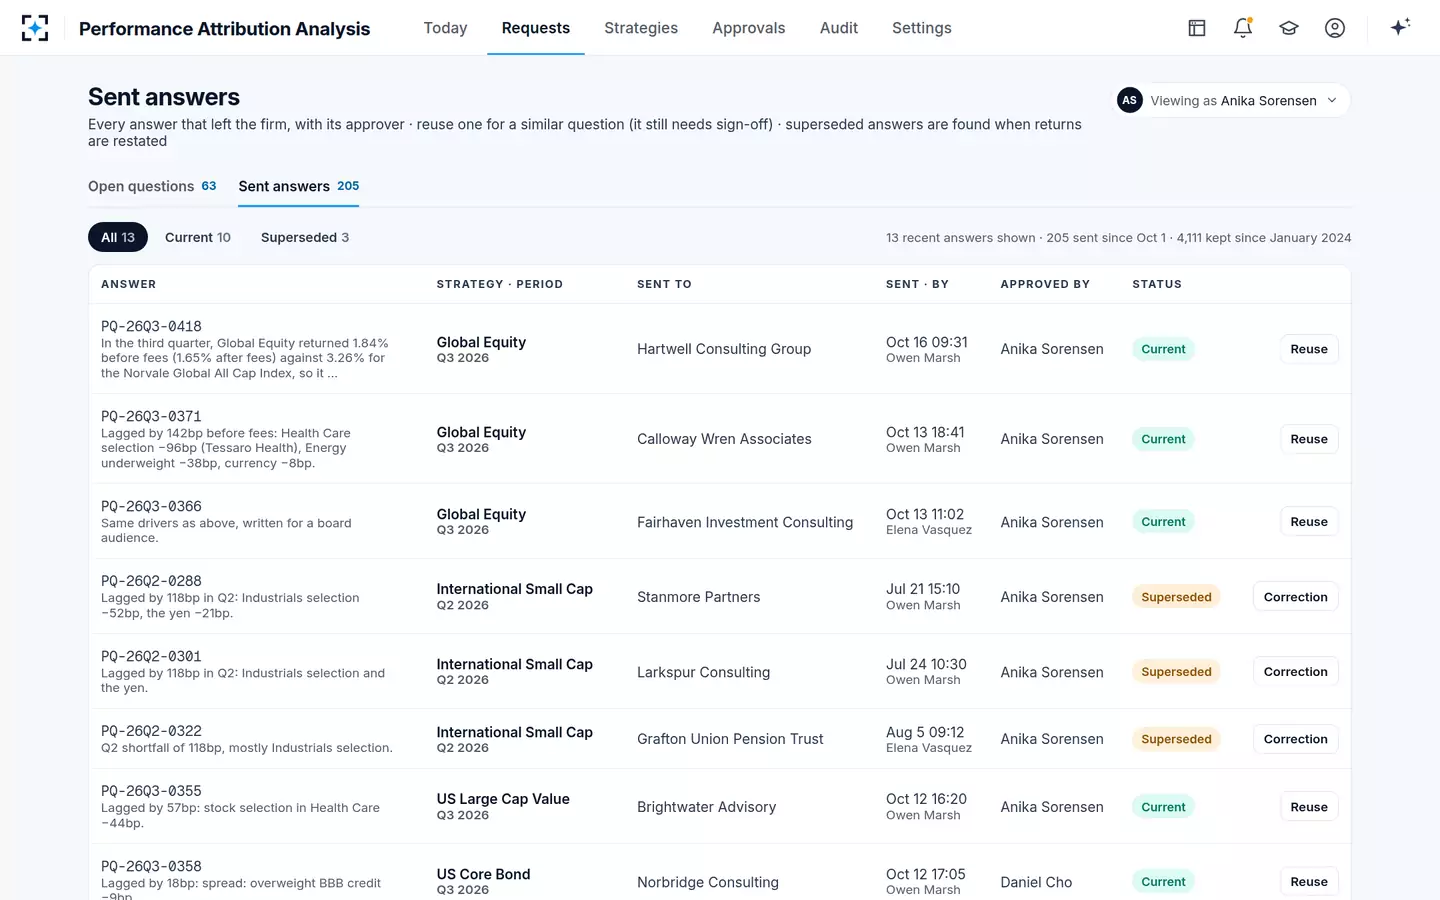
Task: Reuse answer sent to Calloway Wren Associates
Action: [1309, 439]
